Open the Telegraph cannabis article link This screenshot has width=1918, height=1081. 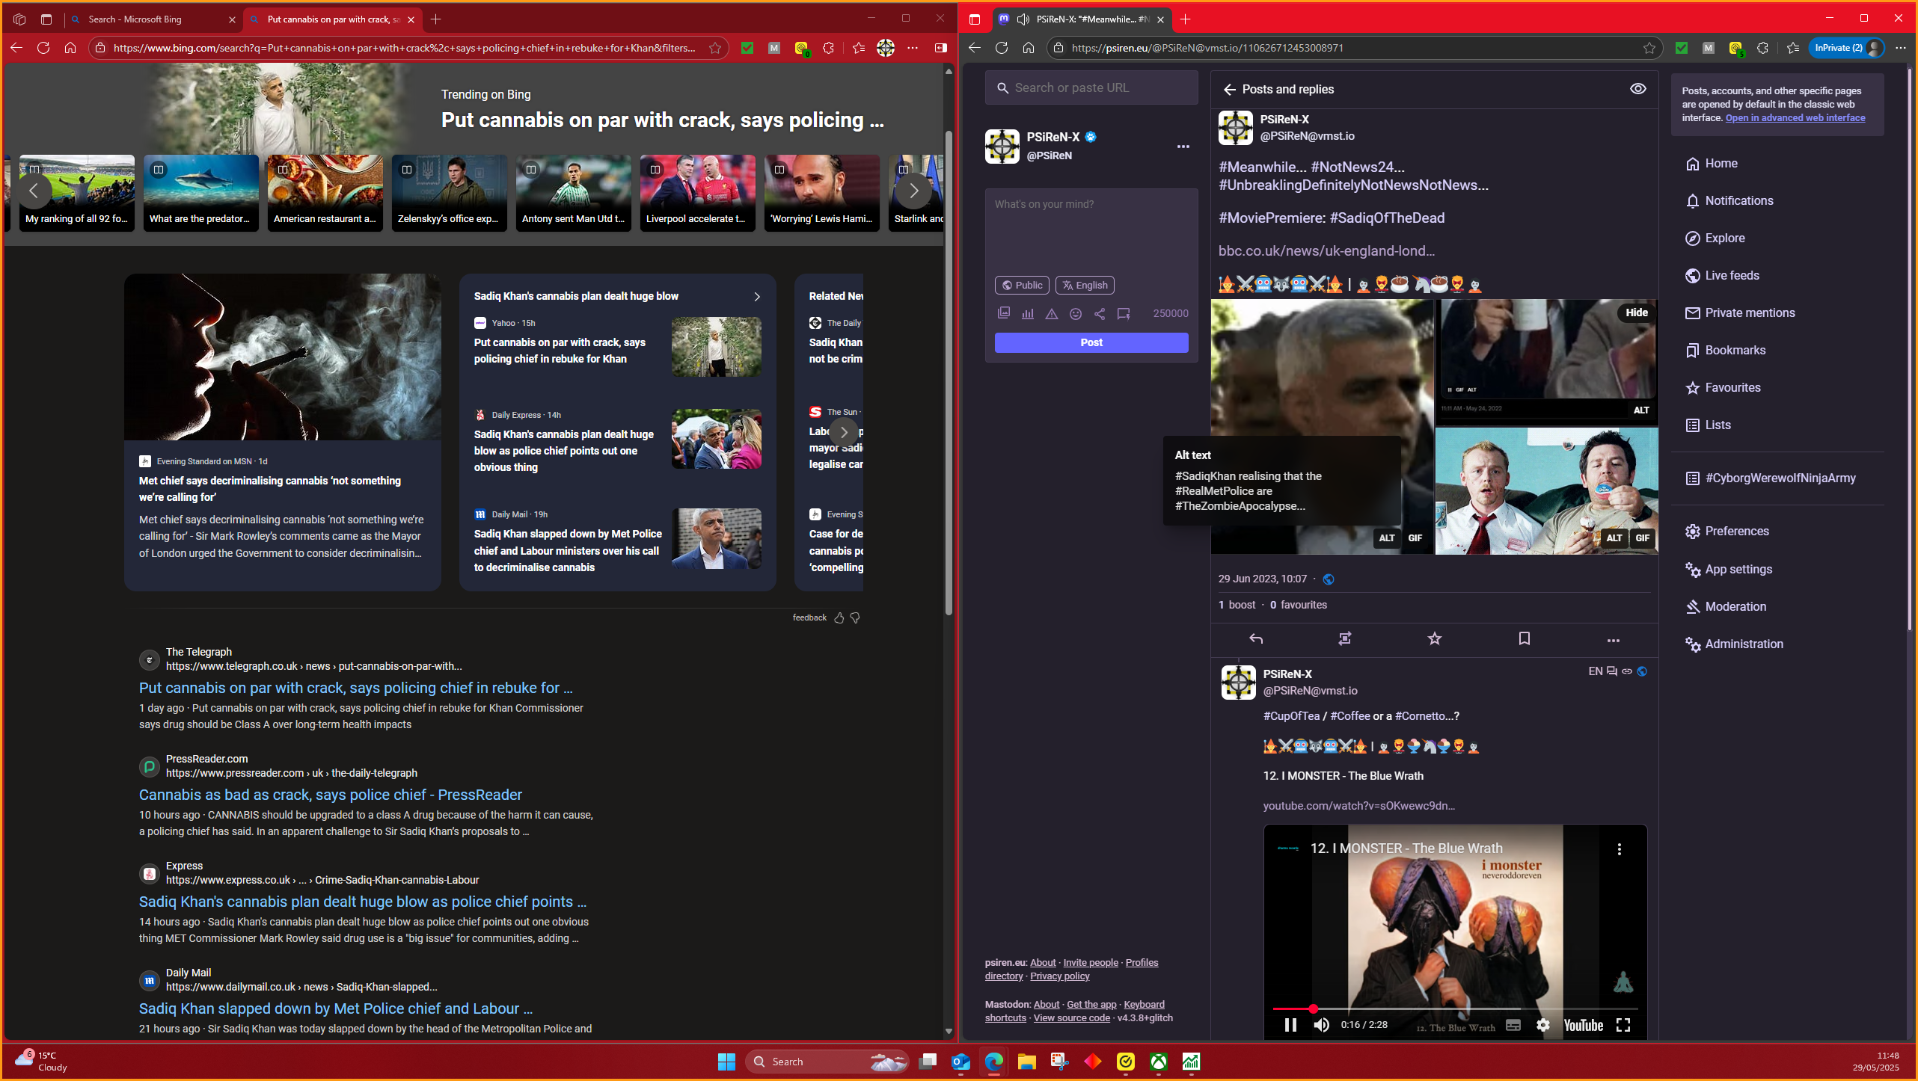355,688
